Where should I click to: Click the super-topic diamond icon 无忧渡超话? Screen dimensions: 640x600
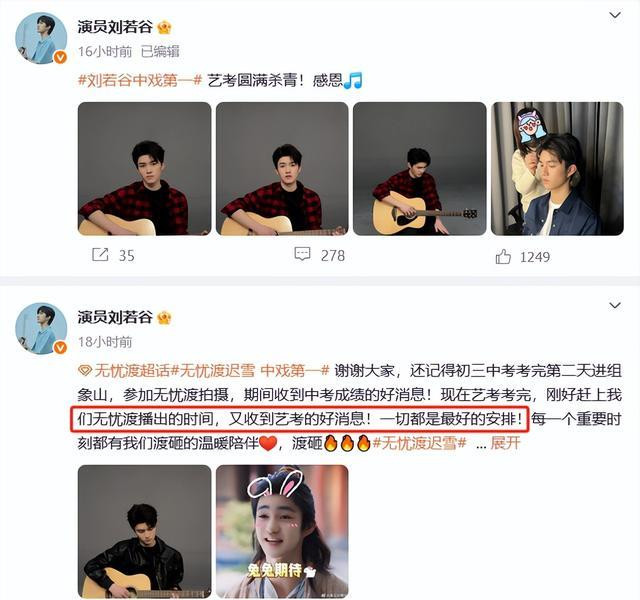coord(85,371)
